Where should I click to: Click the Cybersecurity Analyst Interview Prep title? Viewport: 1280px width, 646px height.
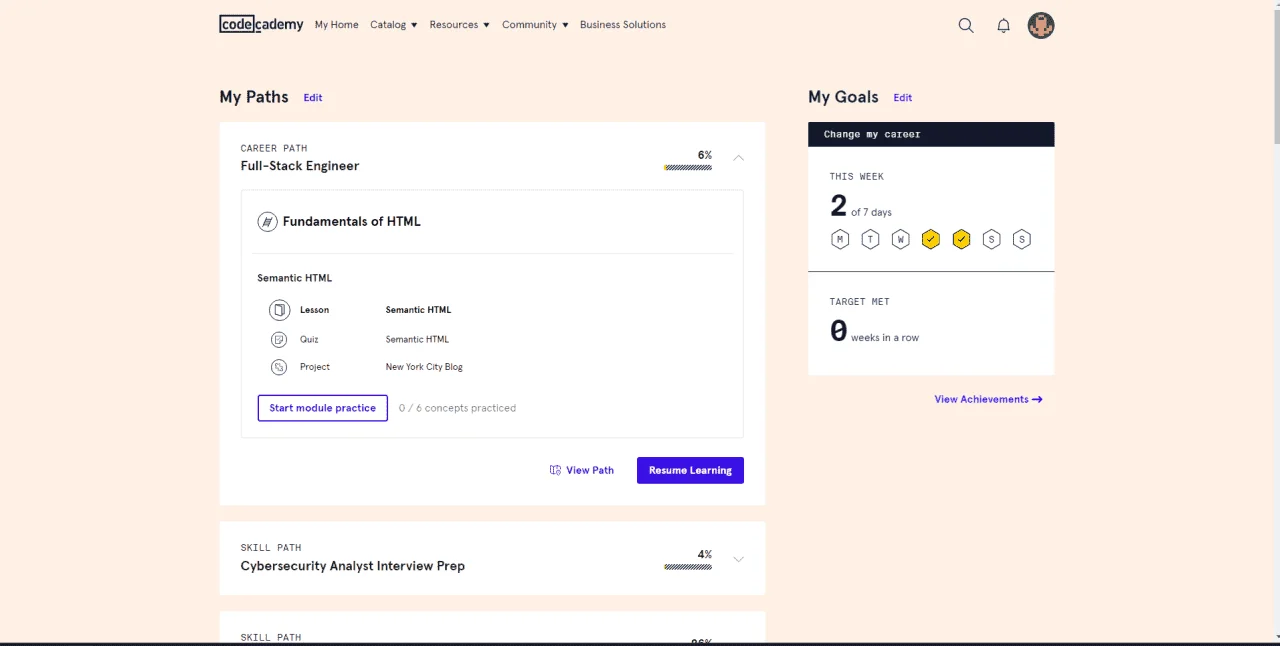(x=353, y=566)
